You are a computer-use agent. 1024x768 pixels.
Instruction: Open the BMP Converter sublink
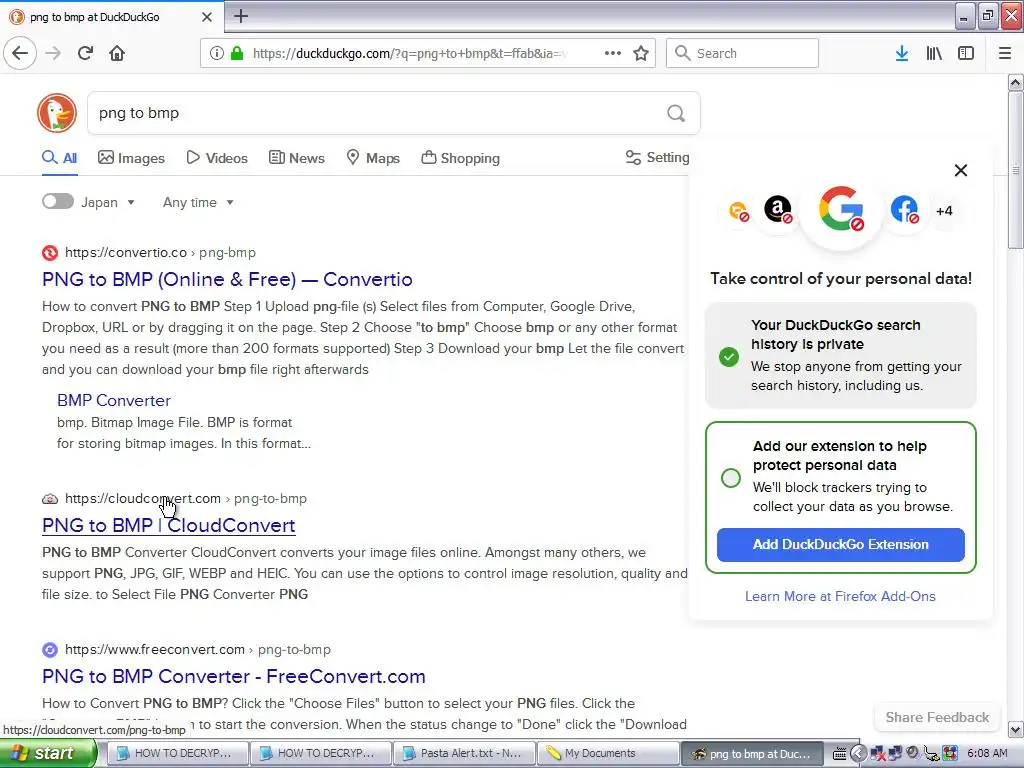point(114,400)
